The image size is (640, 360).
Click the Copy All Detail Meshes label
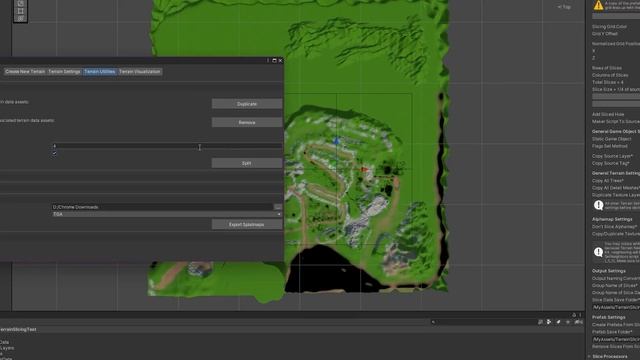click(616, 188)
